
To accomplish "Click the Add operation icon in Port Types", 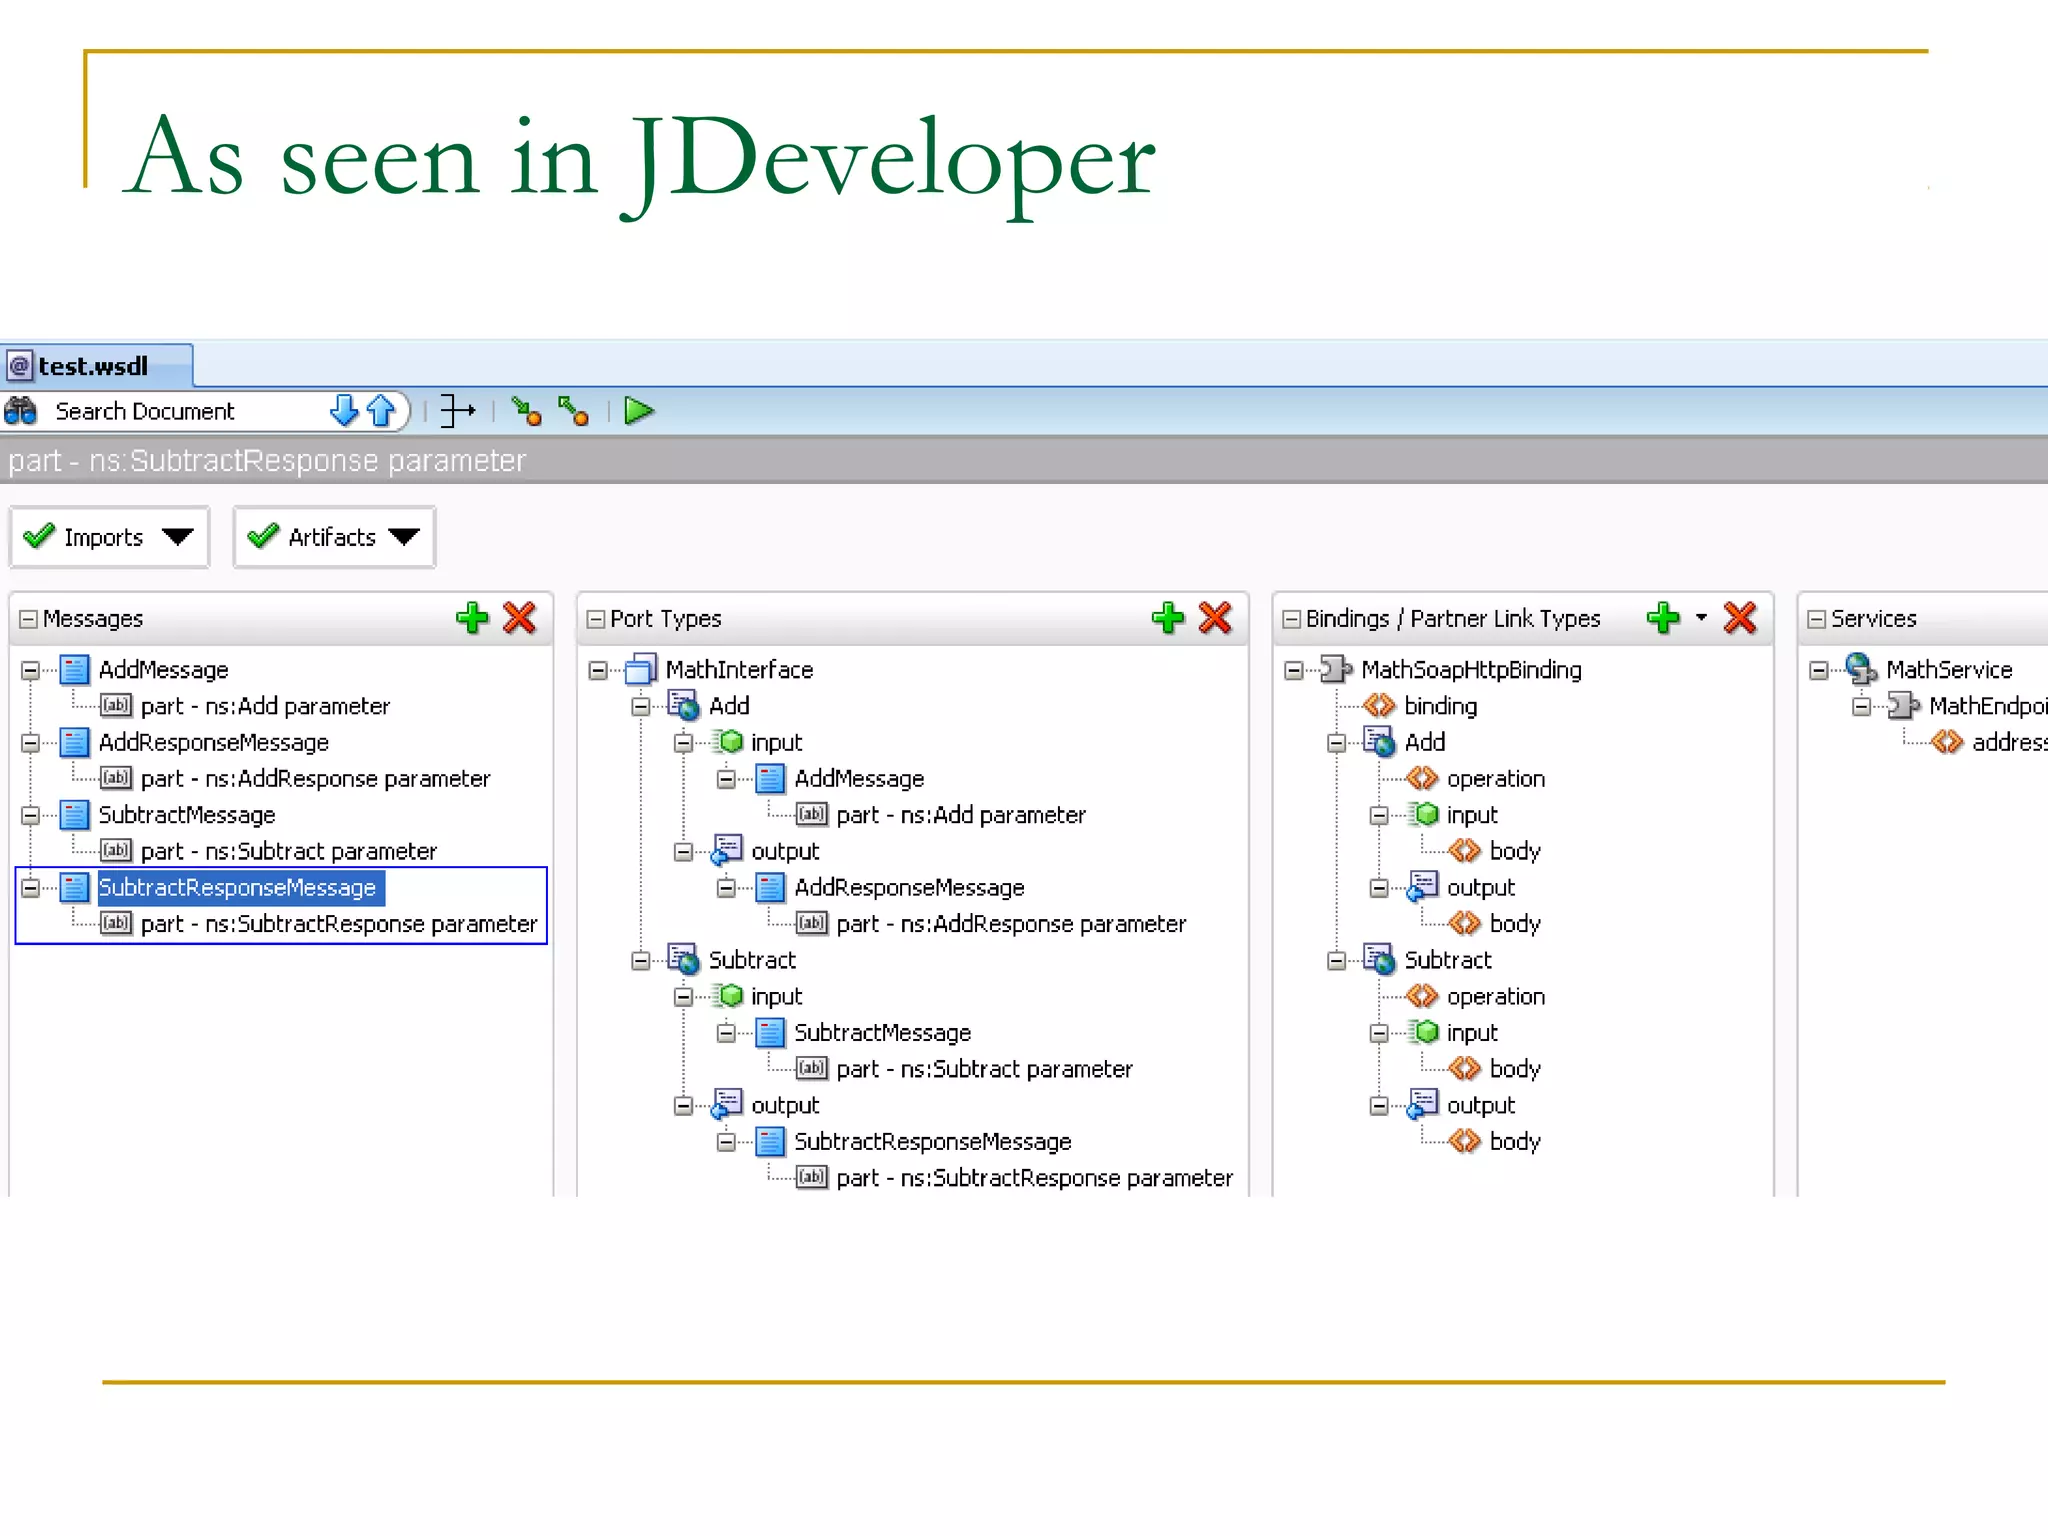I will [x=684, y=705].
